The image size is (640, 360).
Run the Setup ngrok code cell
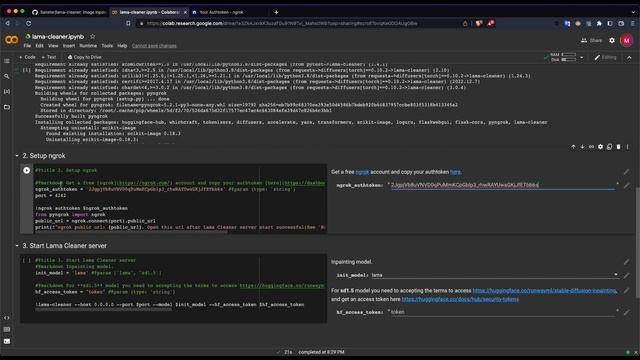tap(27, 170)
